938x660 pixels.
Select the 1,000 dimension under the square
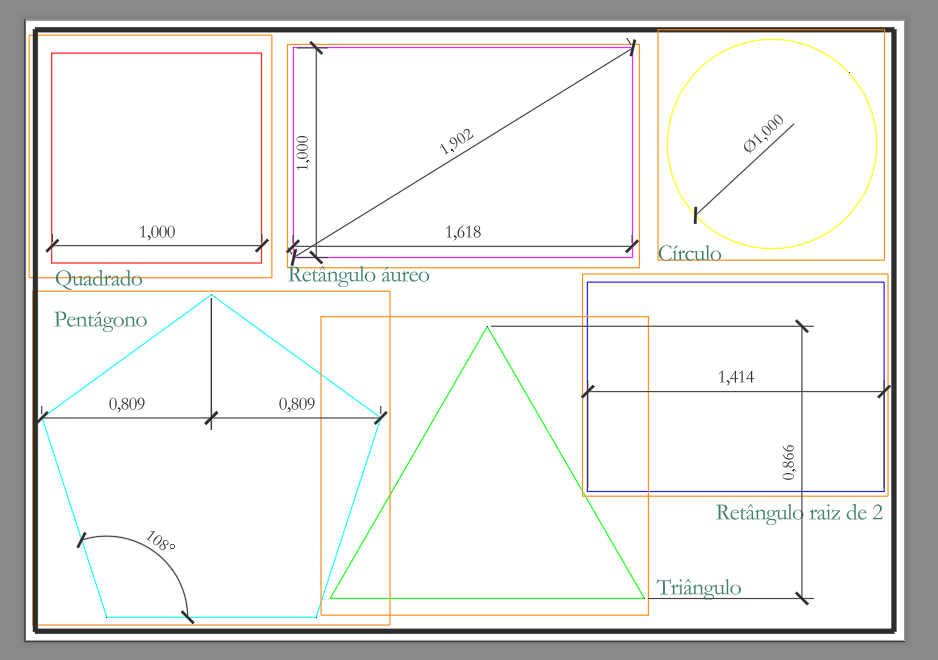tap(157, 232)
